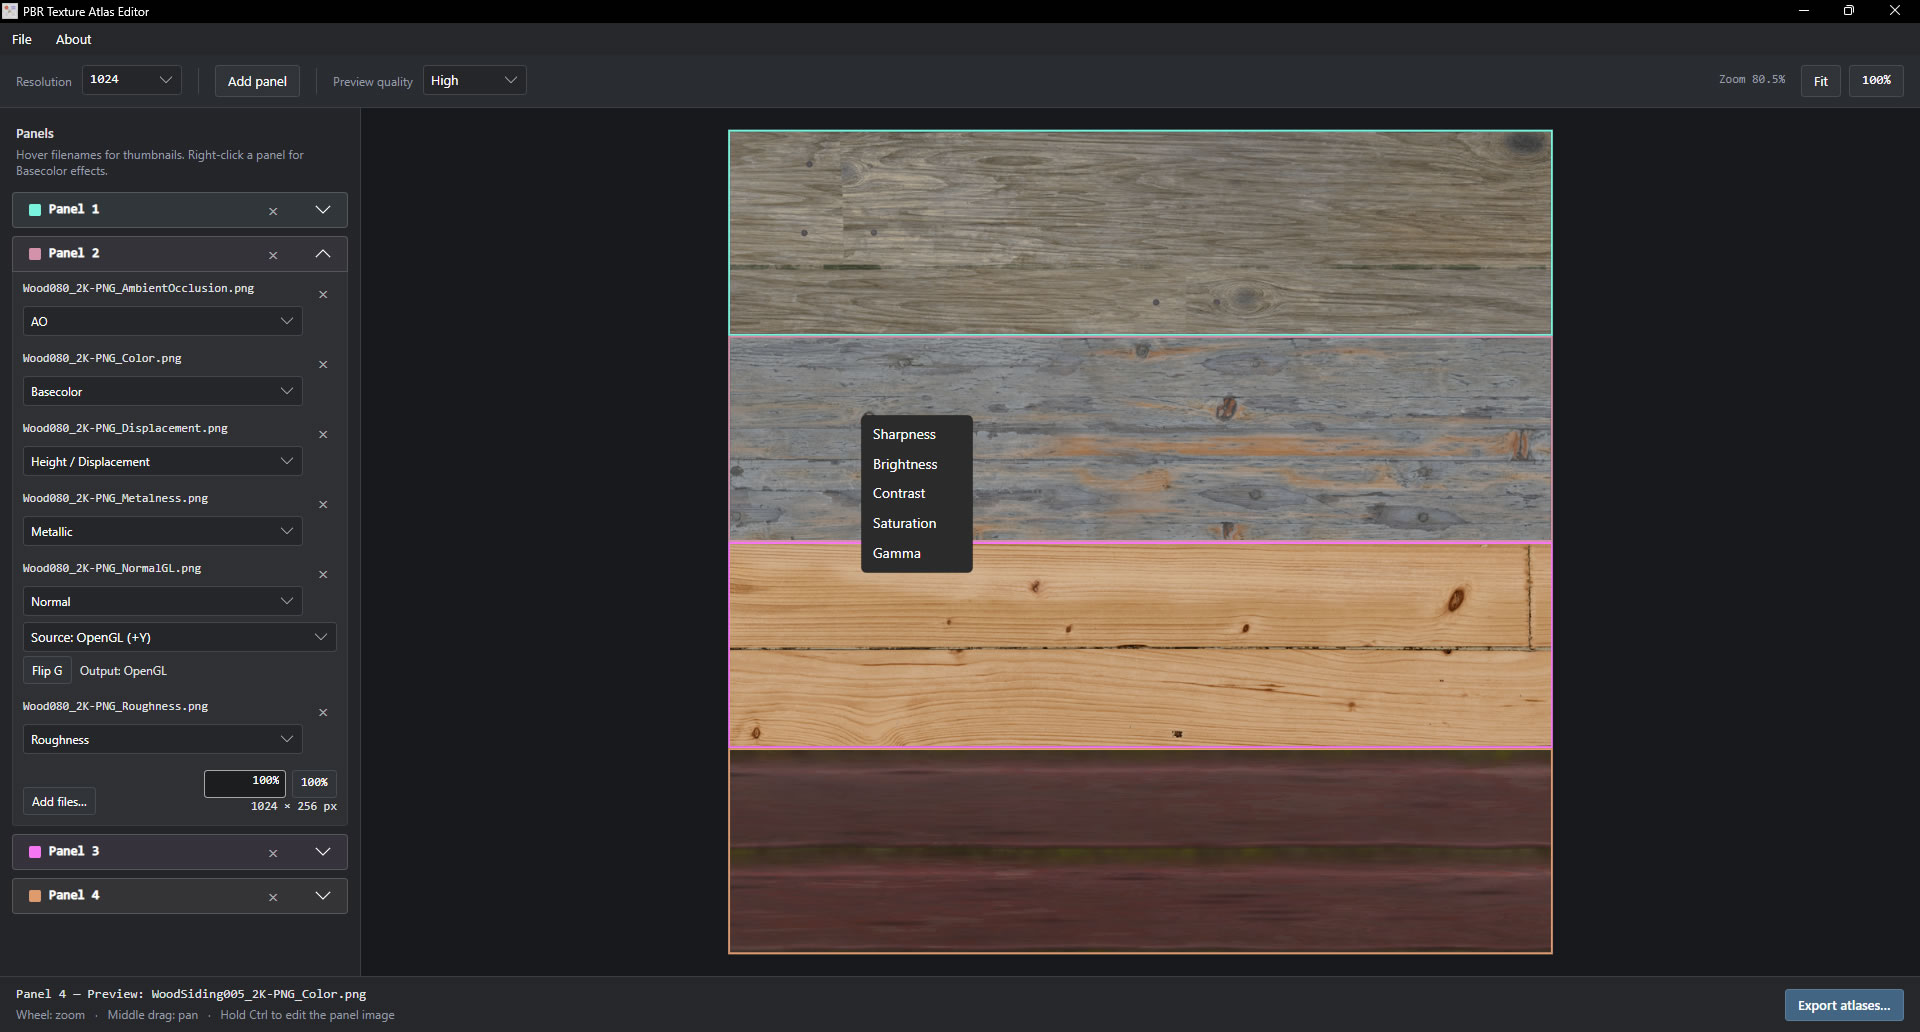Viewport: 1920px width, 1032px height.
Task: Expand Panel 4 with its chevron
Action: point(323,896)
